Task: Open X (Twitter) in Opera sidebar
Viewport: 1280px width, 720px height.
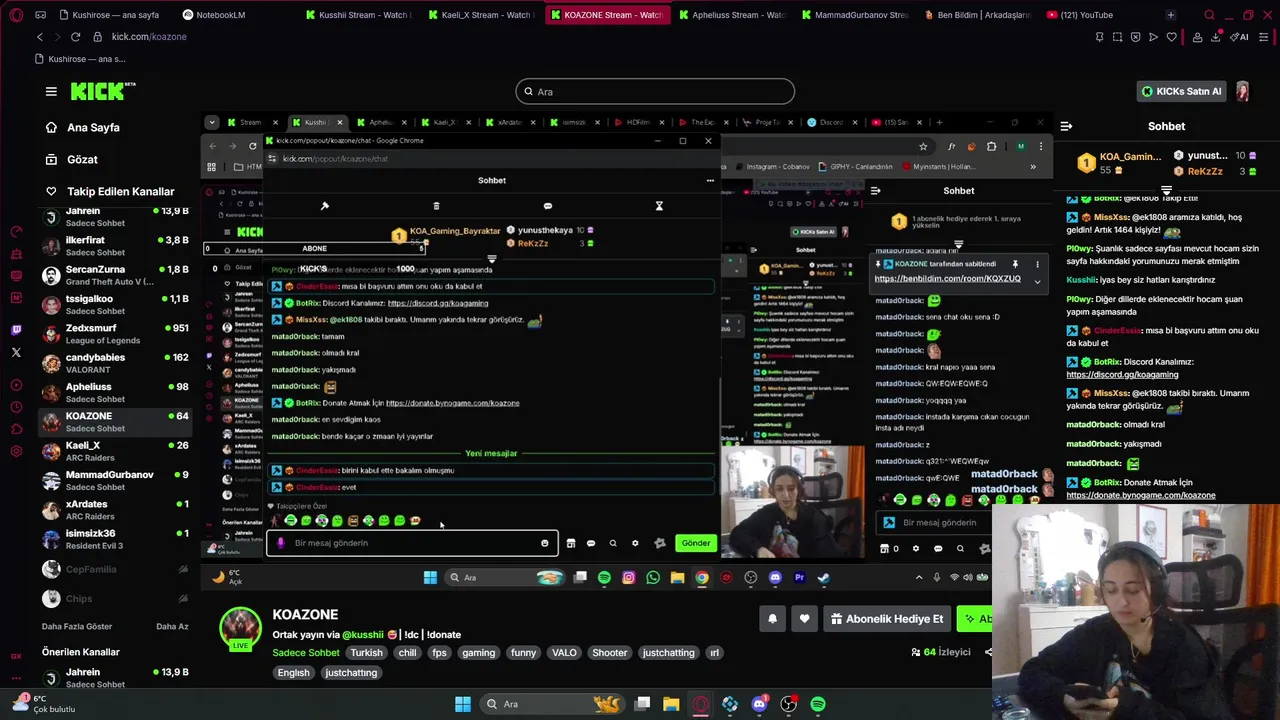Action: pyautogui.click(x=16, y=352)
